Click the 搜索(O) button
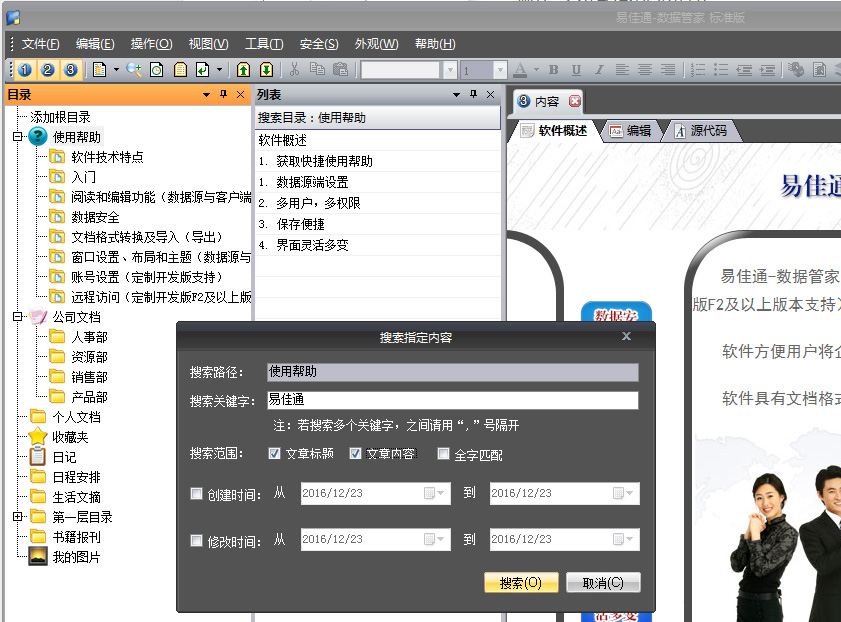Screen dimensions: 841x622 tap(520, 583)
